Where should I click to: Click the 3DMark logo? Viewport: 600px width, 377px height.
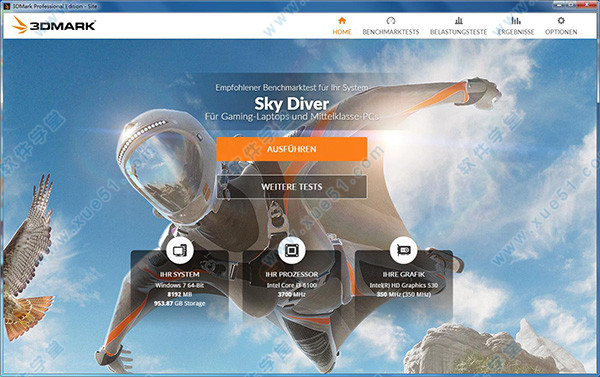coord(54,25)
